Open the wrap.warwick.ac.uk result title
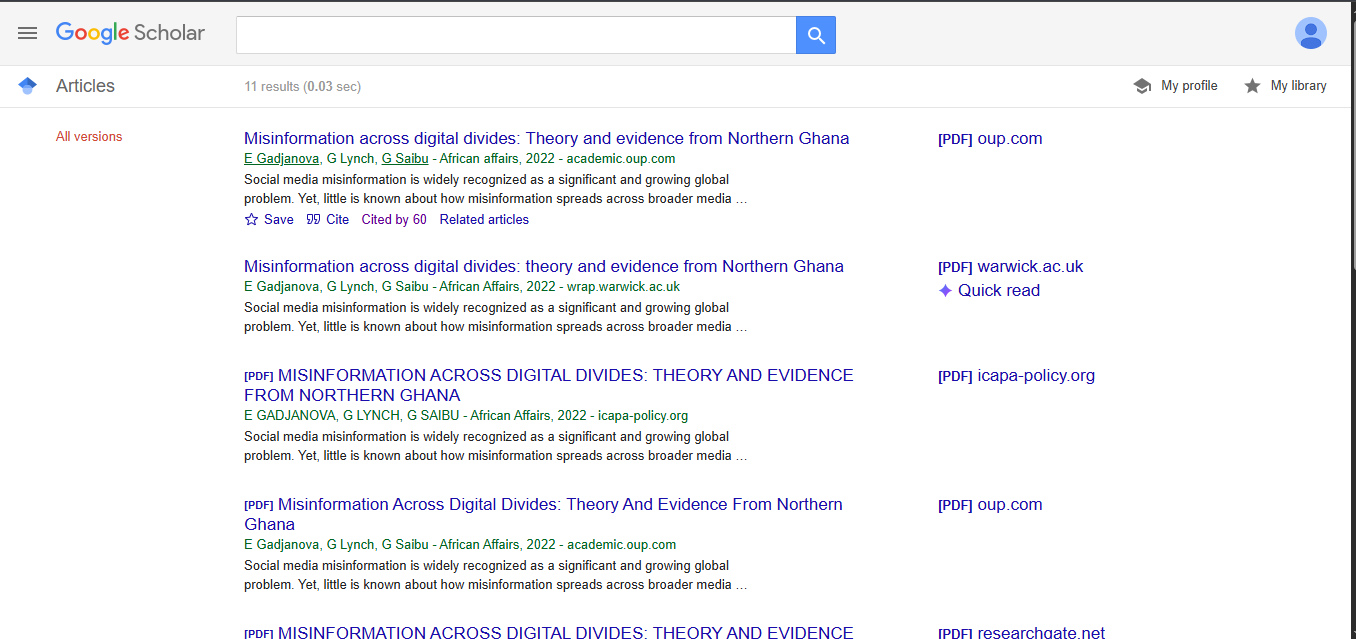 point(544,266)
